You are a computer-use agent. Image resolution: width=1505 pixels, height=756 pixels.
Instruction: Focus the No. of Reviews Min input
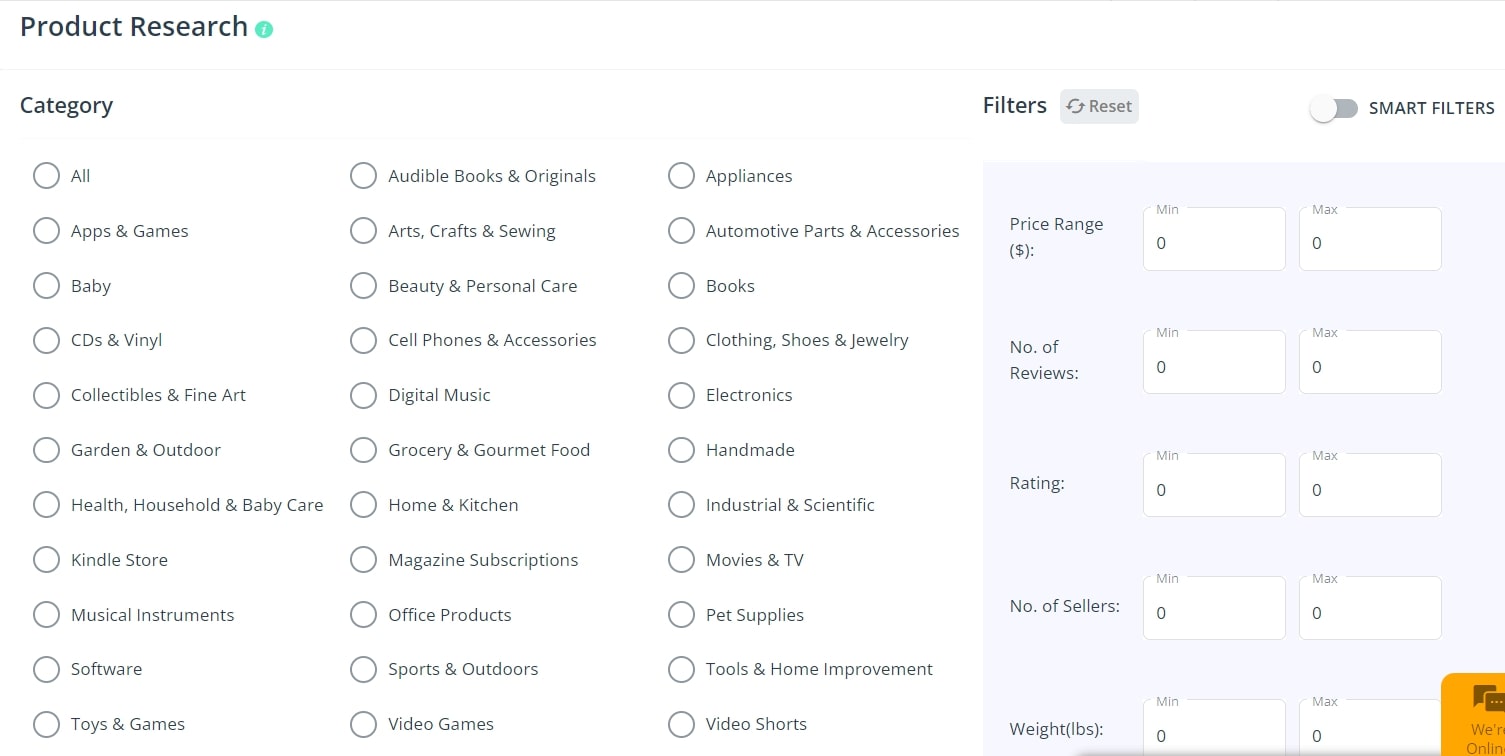(1214, 362)
